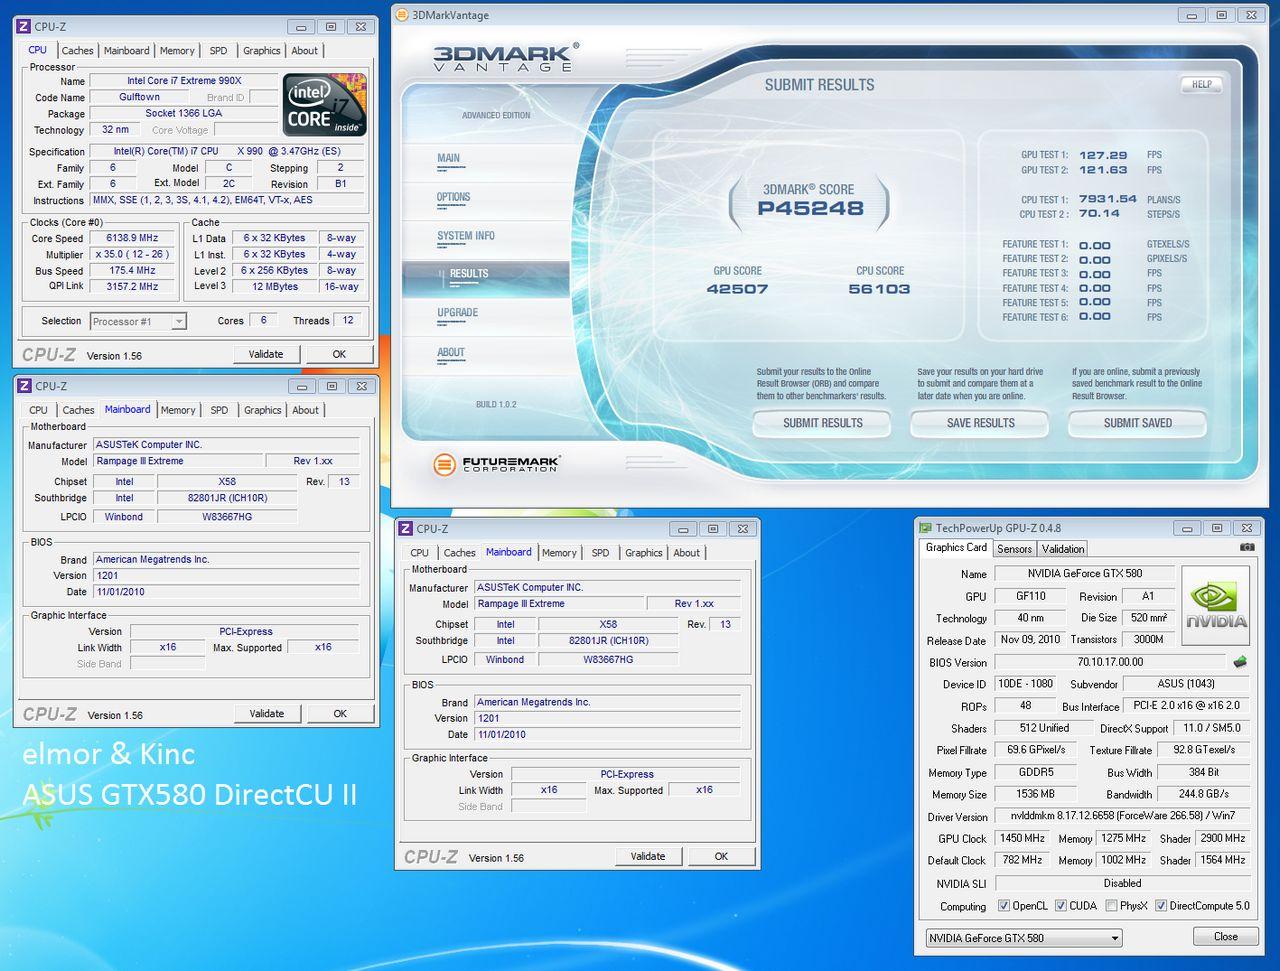Click the P45248 3DMark score
Screen dimensions: 1280x971
tap(810, 208)
